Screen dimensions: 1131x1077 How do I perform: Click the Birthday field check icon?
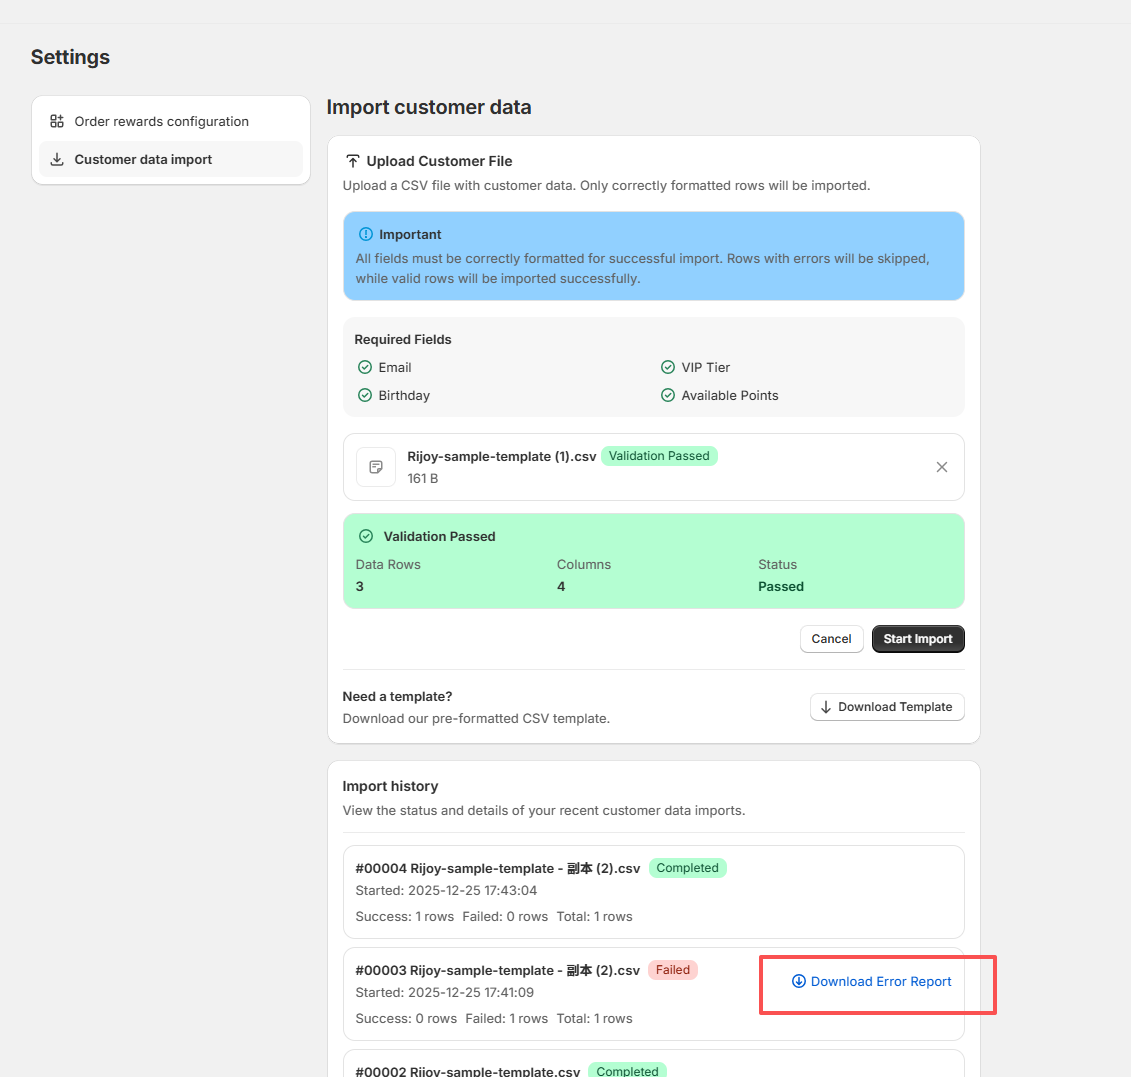pos(365,395)
